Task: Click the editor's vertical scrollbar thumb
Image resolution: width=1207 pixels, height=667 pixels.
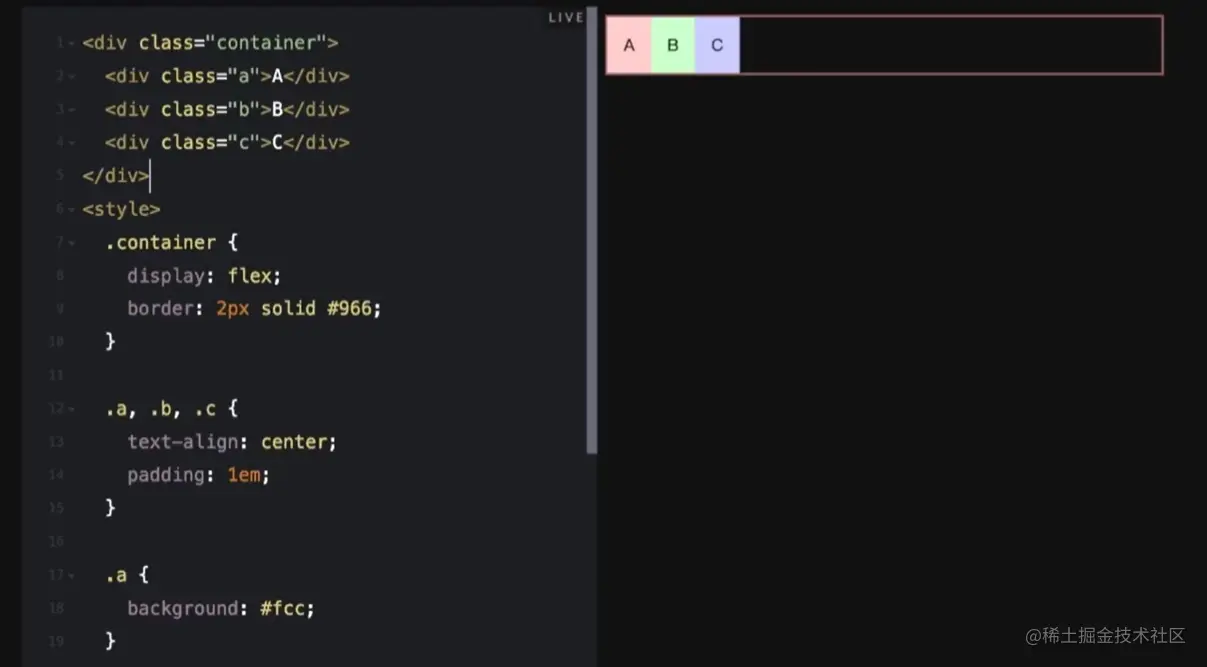Action: [592, 230]
